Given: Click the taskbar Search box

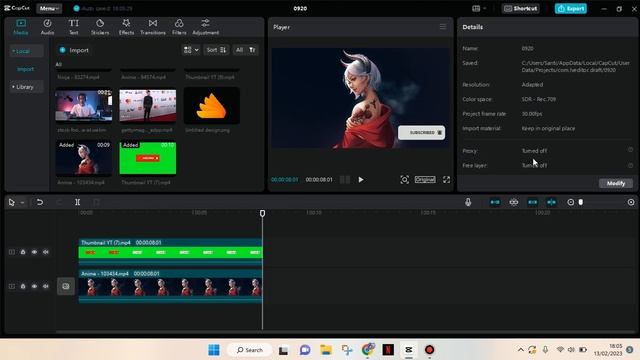Looking at the screenshot, I should (x=250, y=350).
